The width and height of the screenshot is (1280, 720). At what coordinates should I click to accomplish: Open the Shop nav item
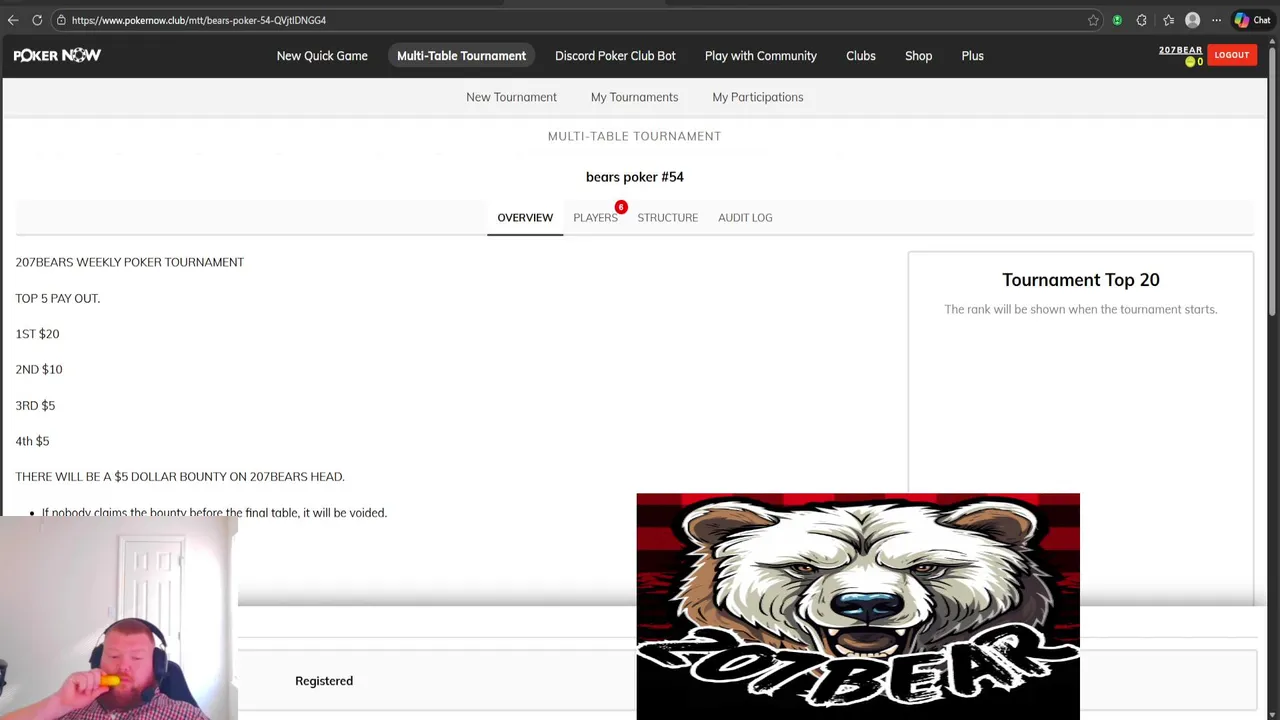918,56
